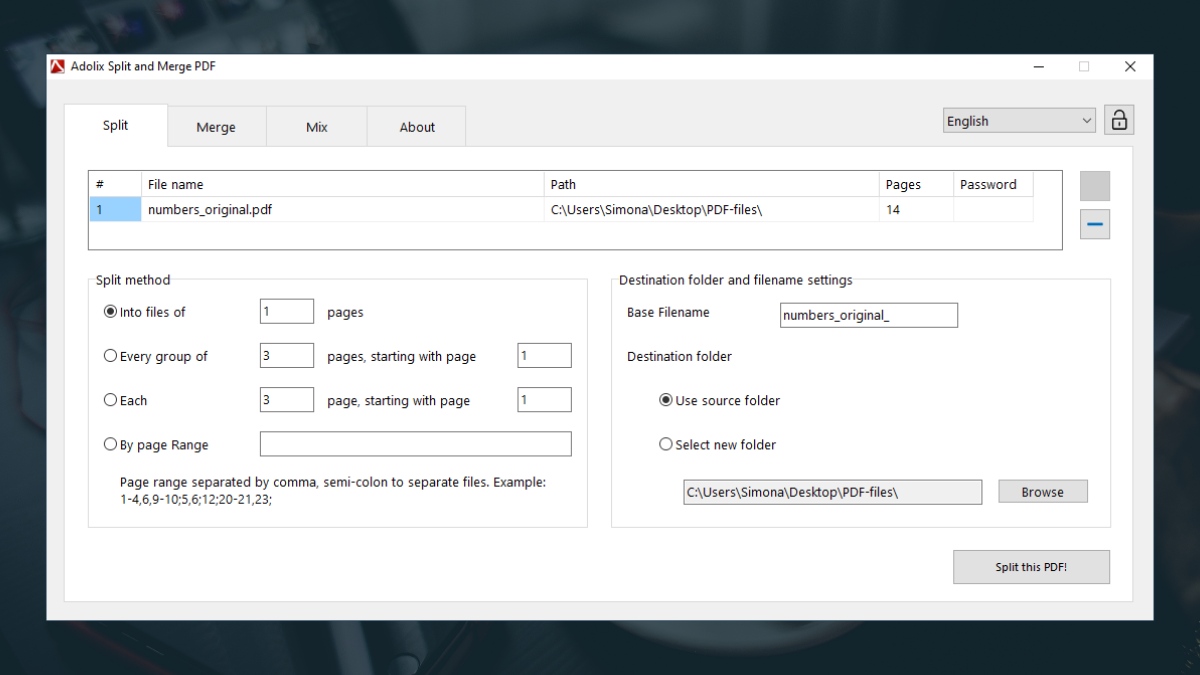The image size is (1200, 675).
Task: Click the page range input field
Action: [416, 444]
